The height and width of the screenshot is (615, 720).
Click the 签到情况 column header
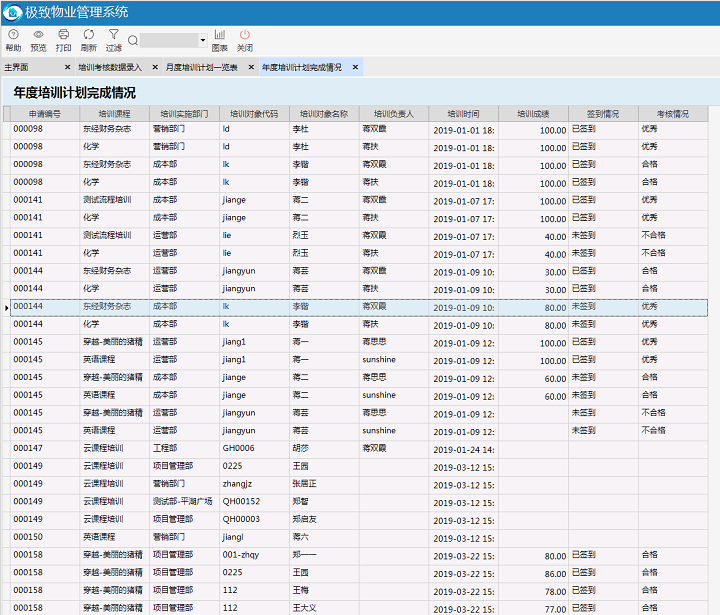(603, 114)
